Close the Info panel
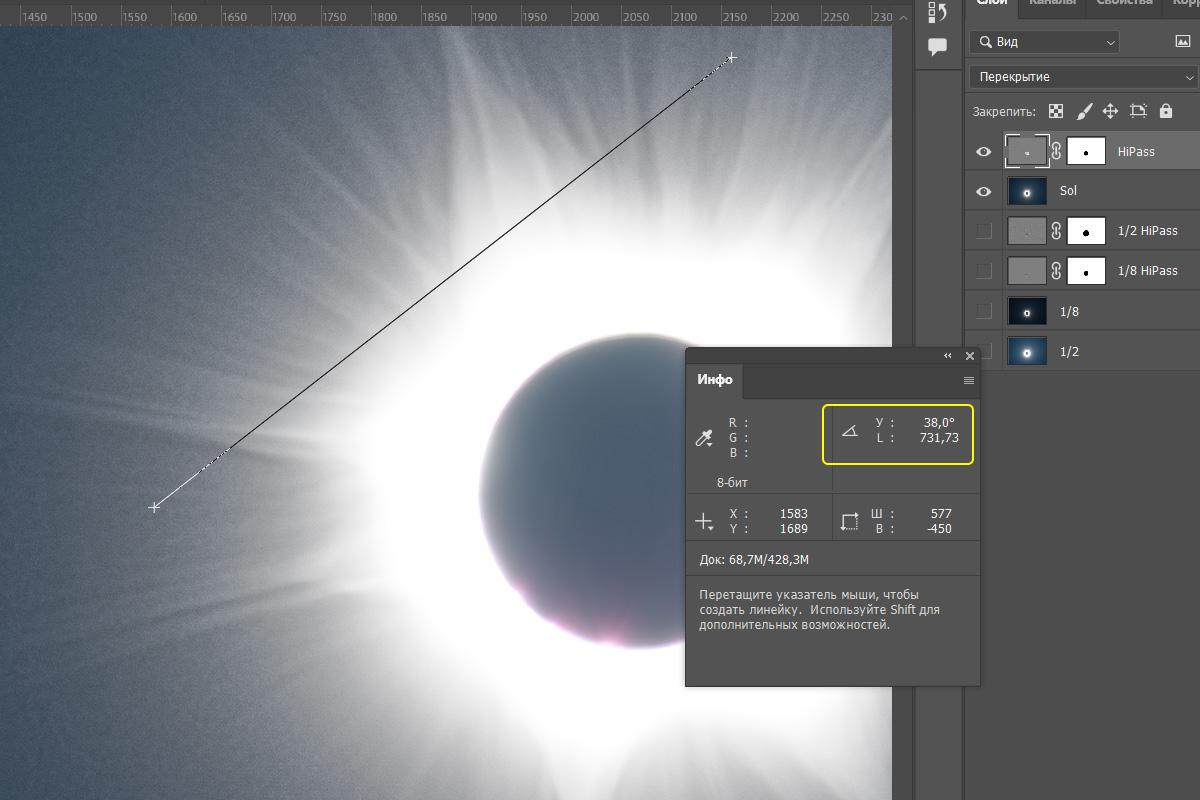 [969, 356]
